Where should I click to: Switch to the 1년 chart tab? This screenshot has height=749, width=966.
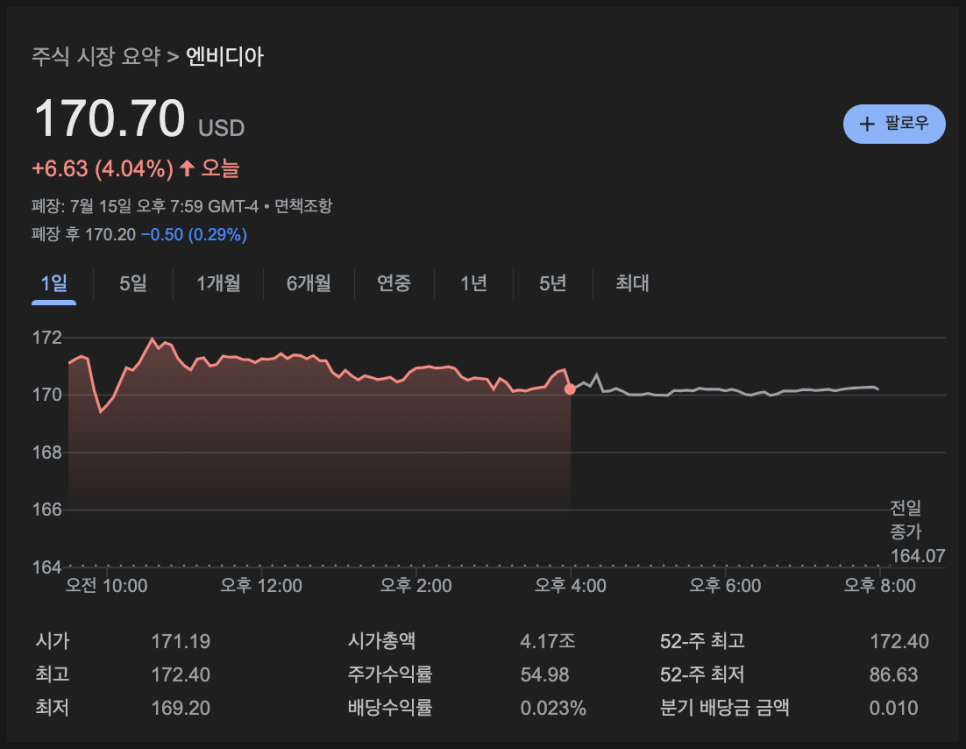(474, 283)
